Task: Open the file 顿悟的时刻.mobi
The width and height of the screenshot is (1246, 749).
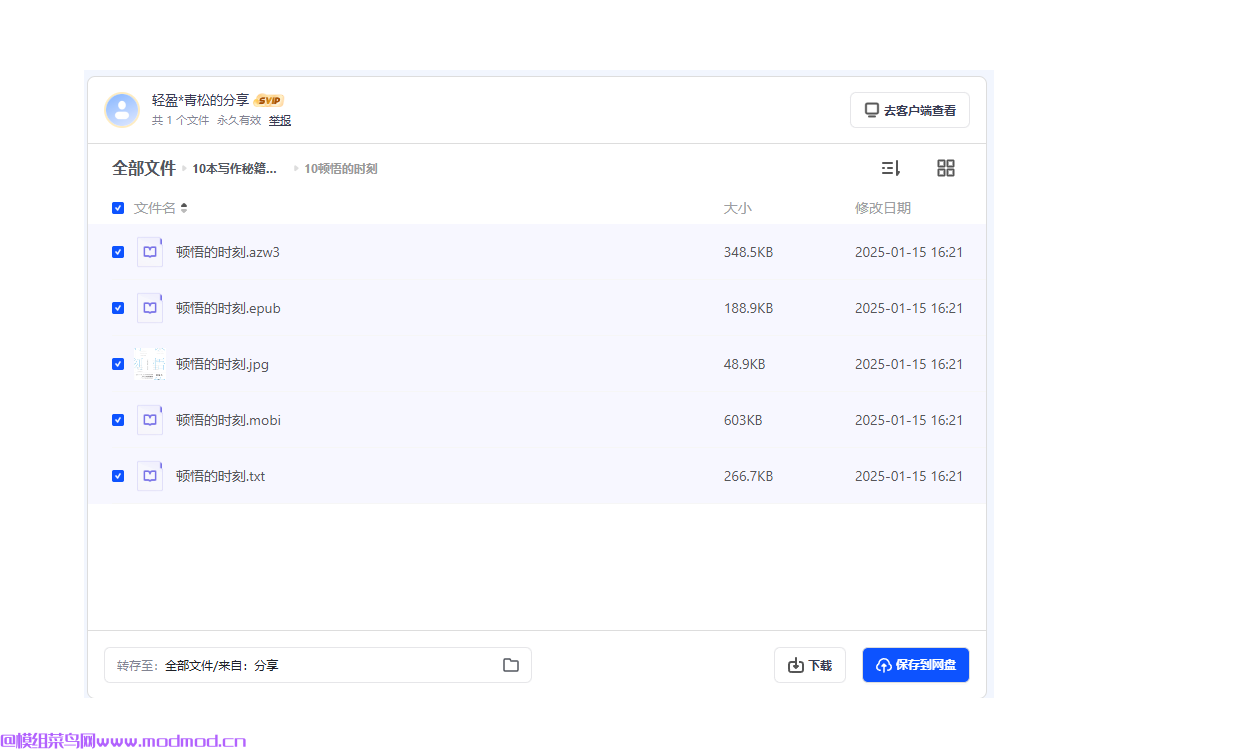Action: [228, 420]
